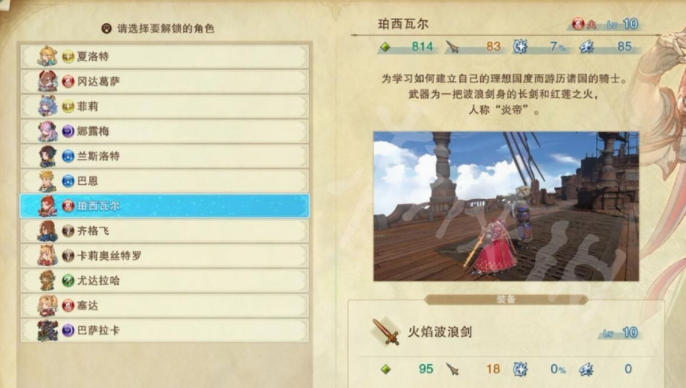Select the highlighted 珀西瓦尔 row

click(x=164, y=206)
